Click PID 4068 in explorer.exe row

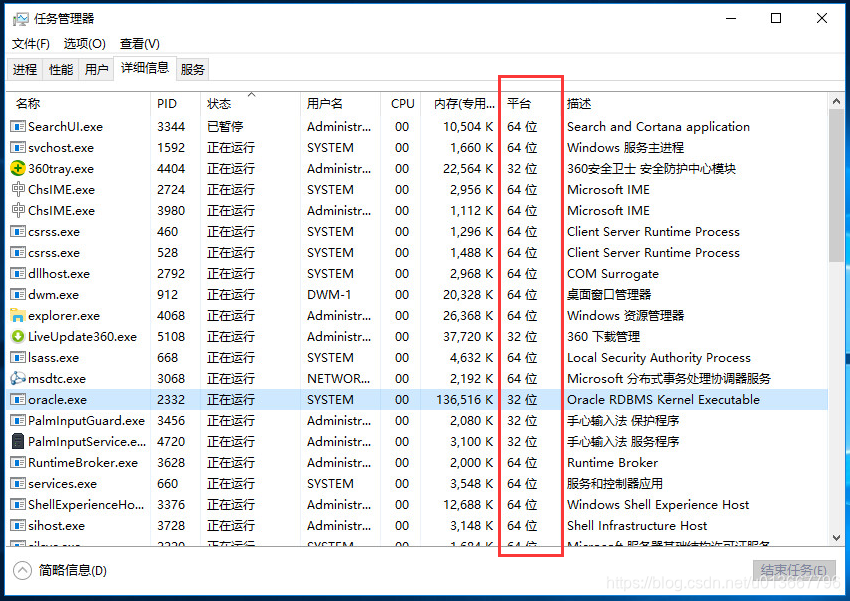click(171, 315)
